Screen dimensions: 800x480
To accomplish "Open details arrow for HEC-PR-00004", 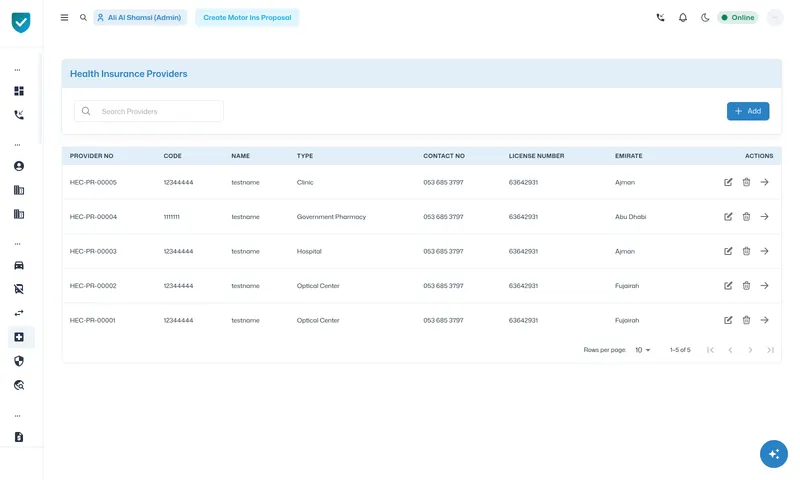I will coord(764,217).
